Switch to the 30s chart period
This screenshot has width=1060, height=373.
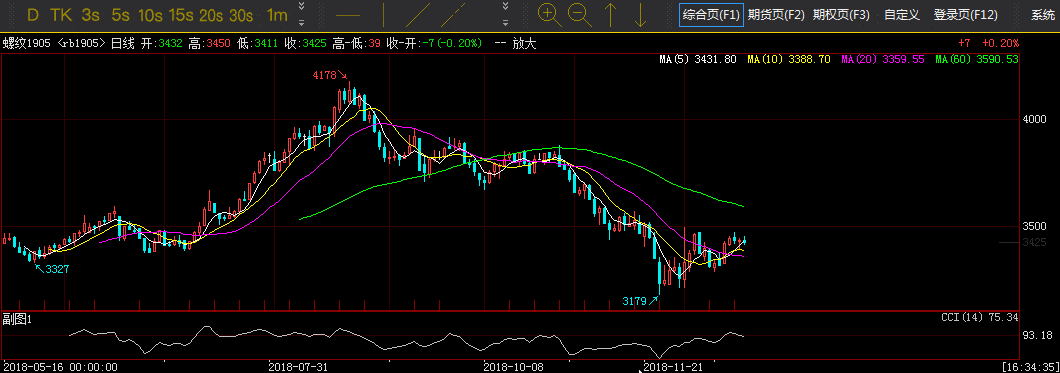pos(241,15)
